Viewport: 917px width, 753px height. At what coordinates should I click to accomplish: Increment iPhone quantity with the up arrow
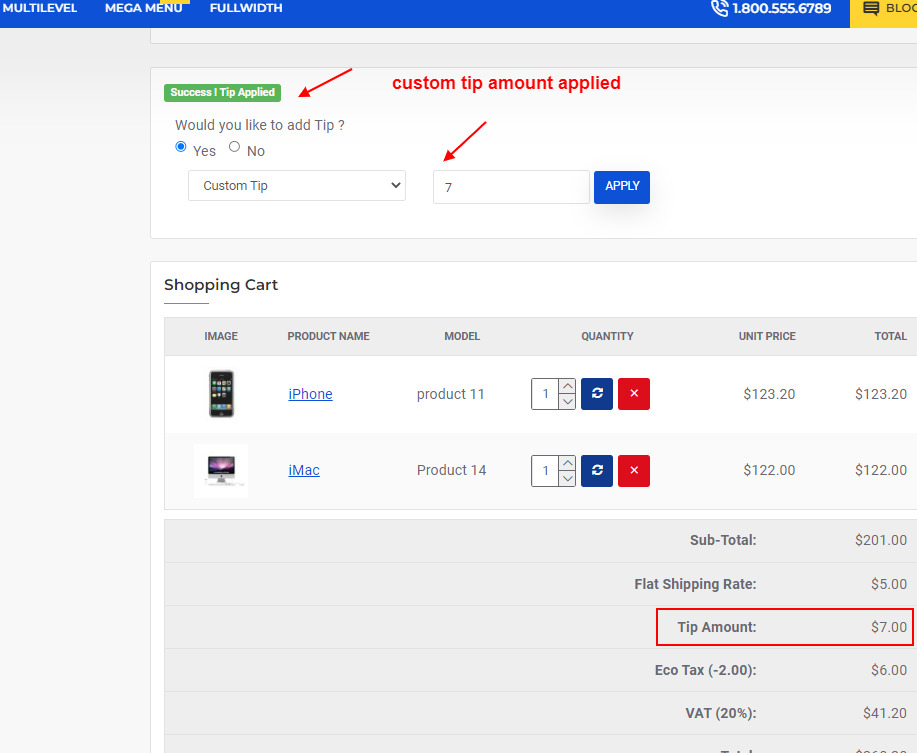[x=568, y=385]
